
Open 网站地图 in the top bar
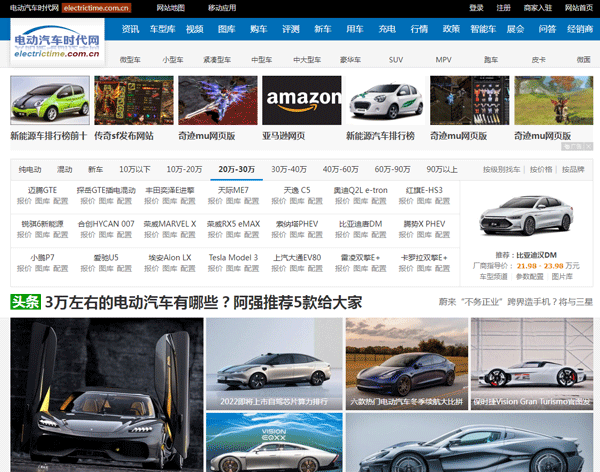pyautogui.click(x=171, y=8)
